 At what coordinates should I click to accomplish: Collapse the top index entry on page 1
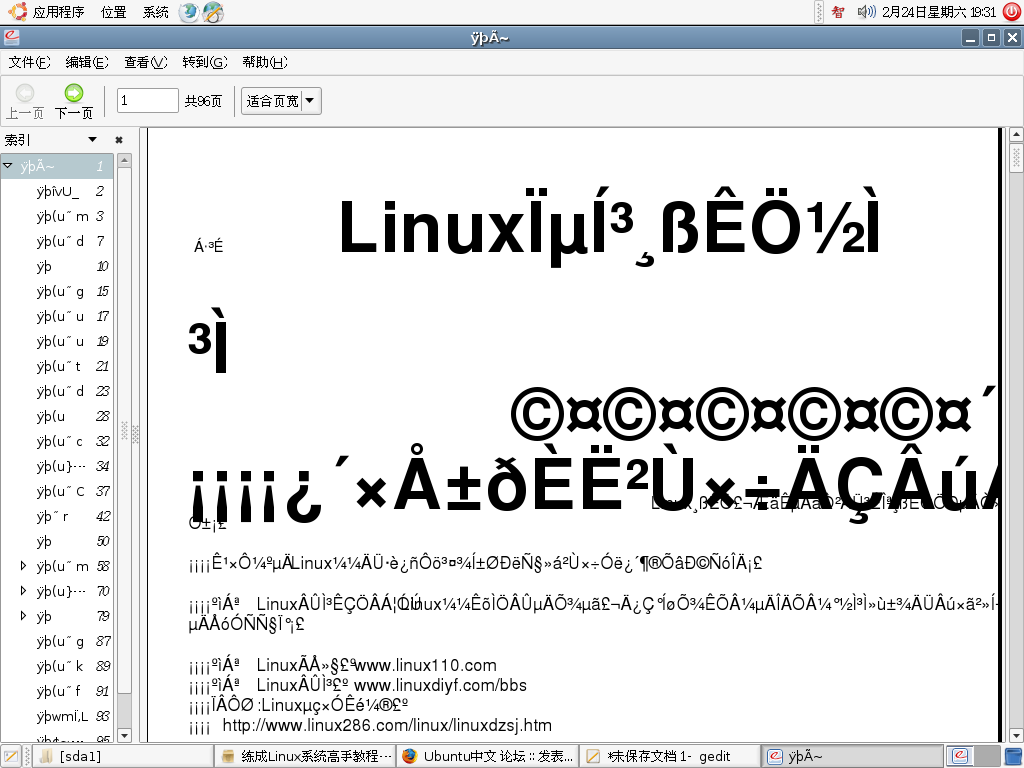coord(8,166)
